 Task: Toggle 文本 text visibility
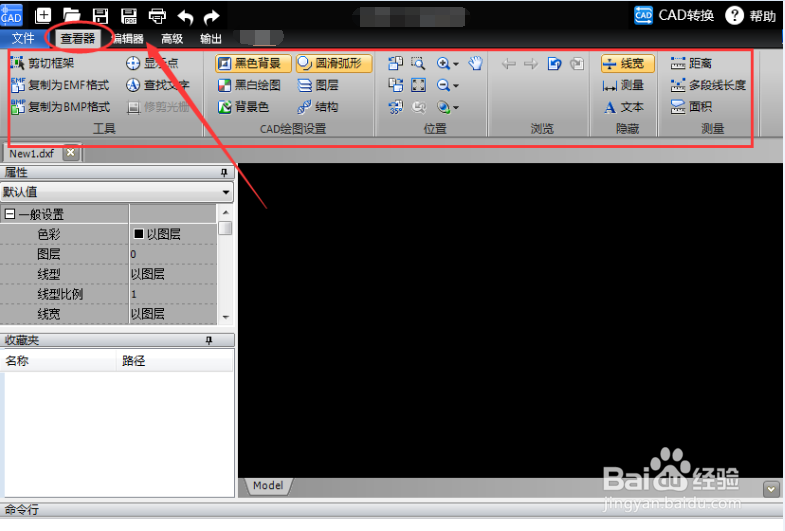click(x=623, y=107)
